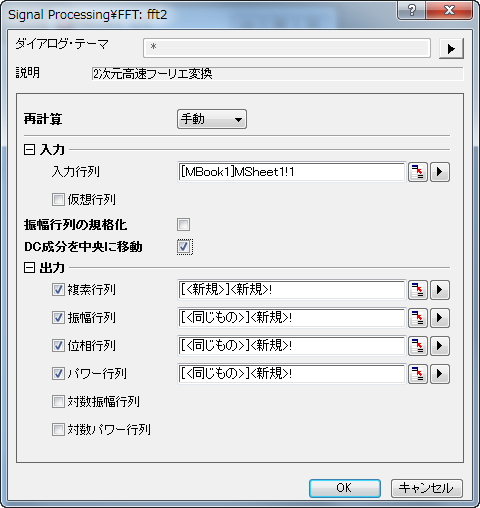Collapse the 入力 section
This screenshot has height=508, width=480.
click(x=29, y=150)
